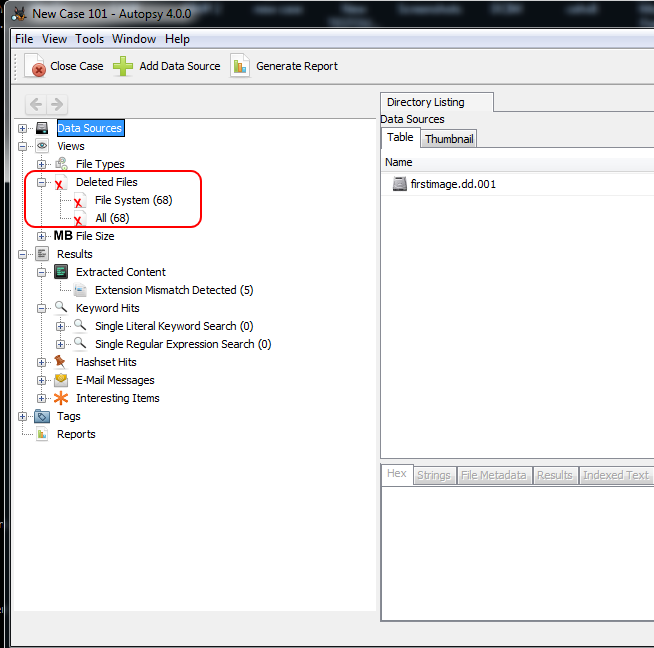The height and width of the screenshot is (648, 654).
Task: Click the File System (68) icon
Action: (x=80, y=200)
